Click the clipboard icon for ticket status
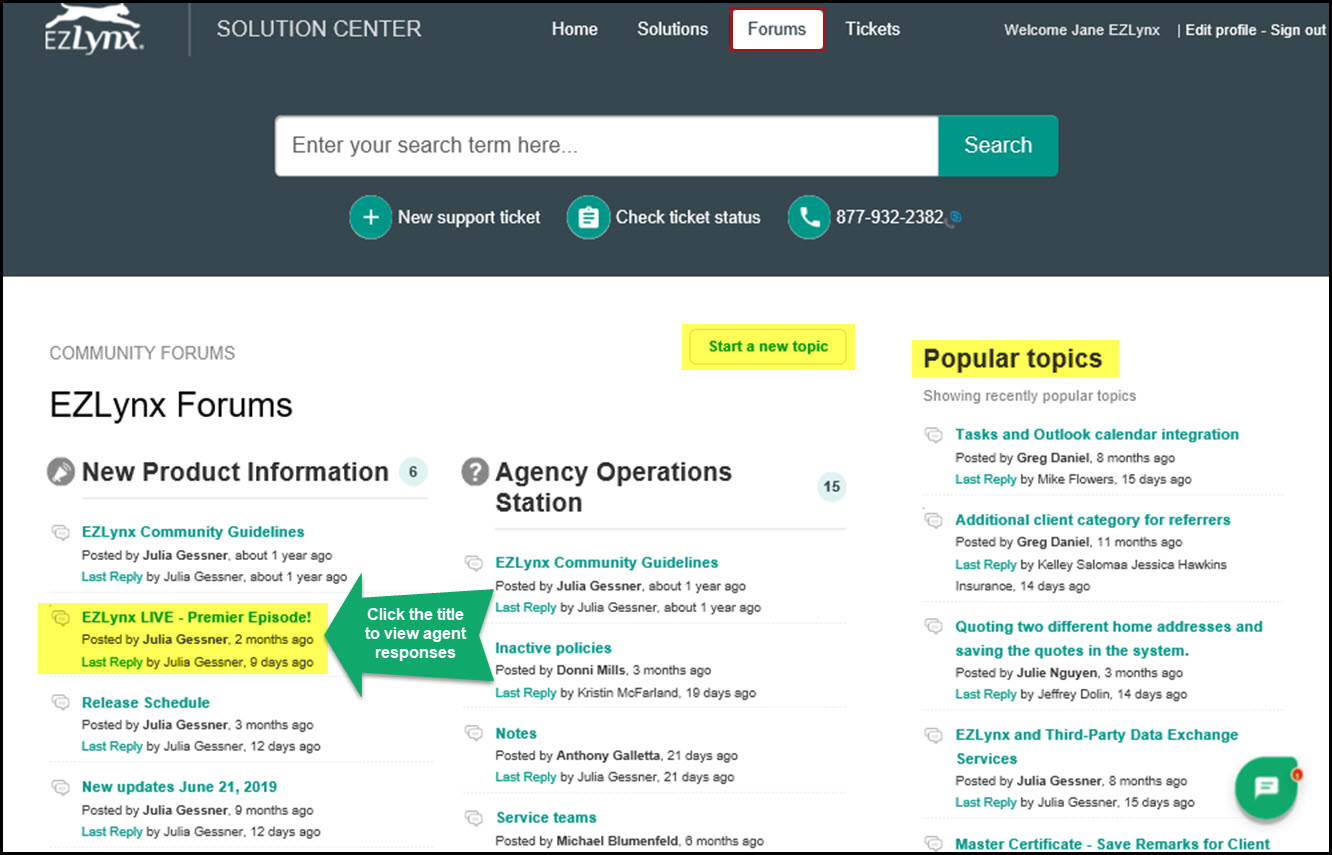Image resolution: width=1332 pixels, height=855 pixels. [588, 217]
